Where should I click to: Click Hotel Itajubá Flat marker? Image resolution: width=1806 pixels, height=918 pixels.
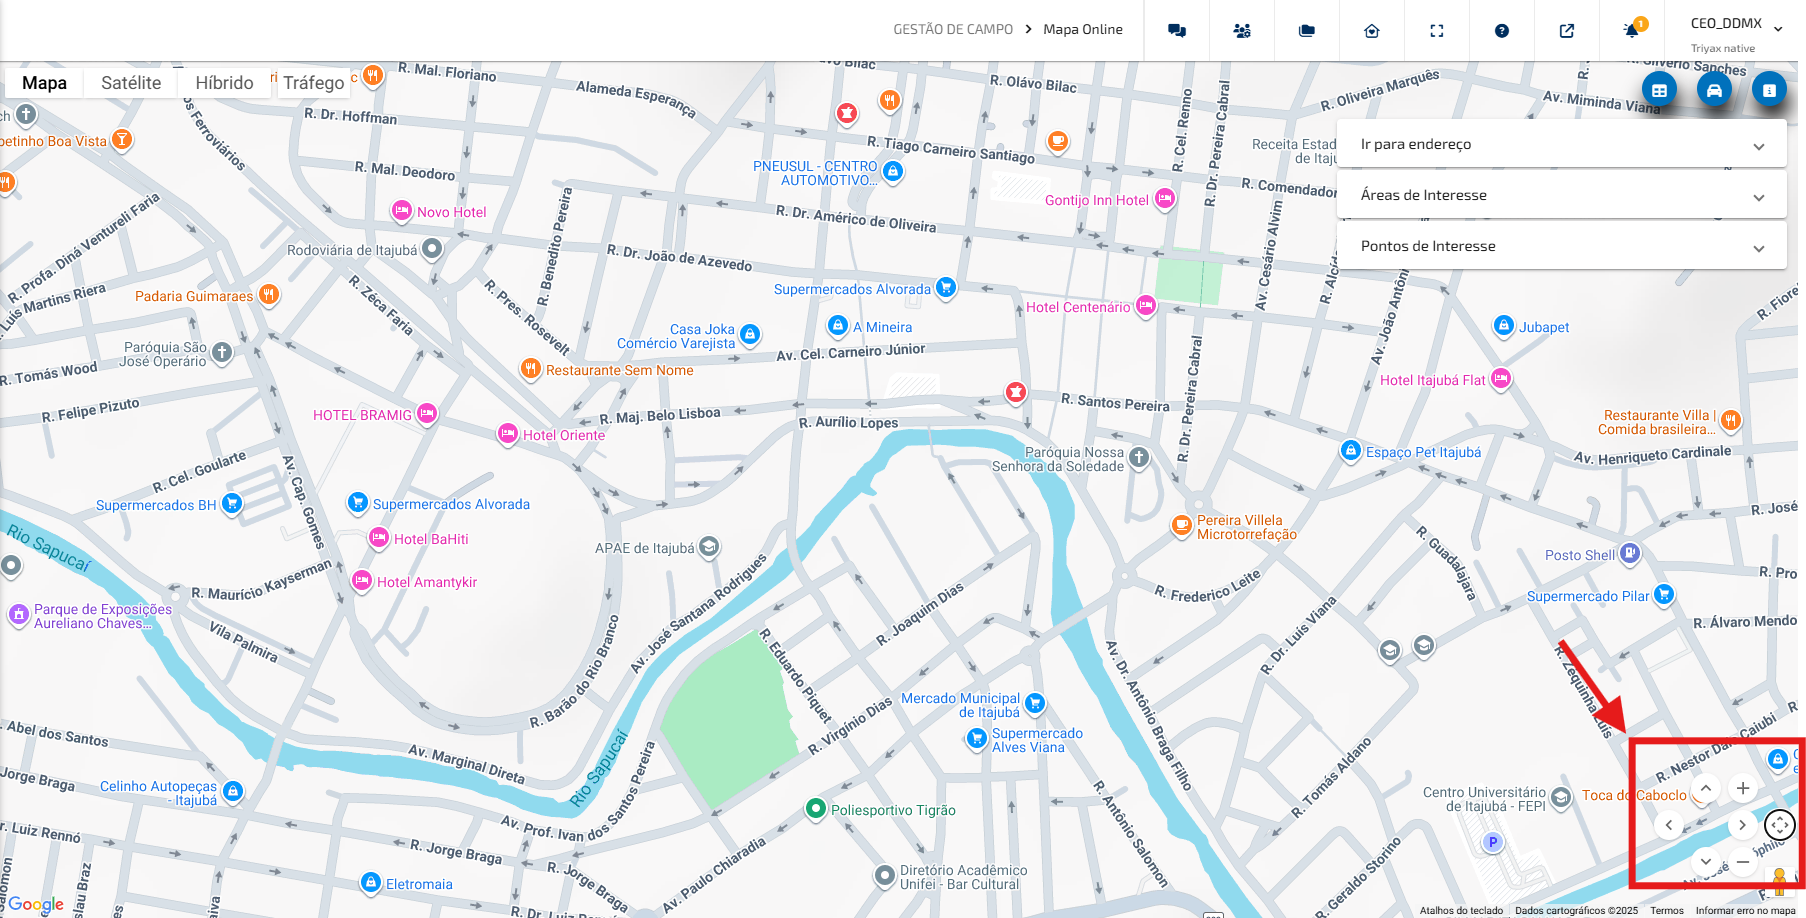coord(1500,378)
